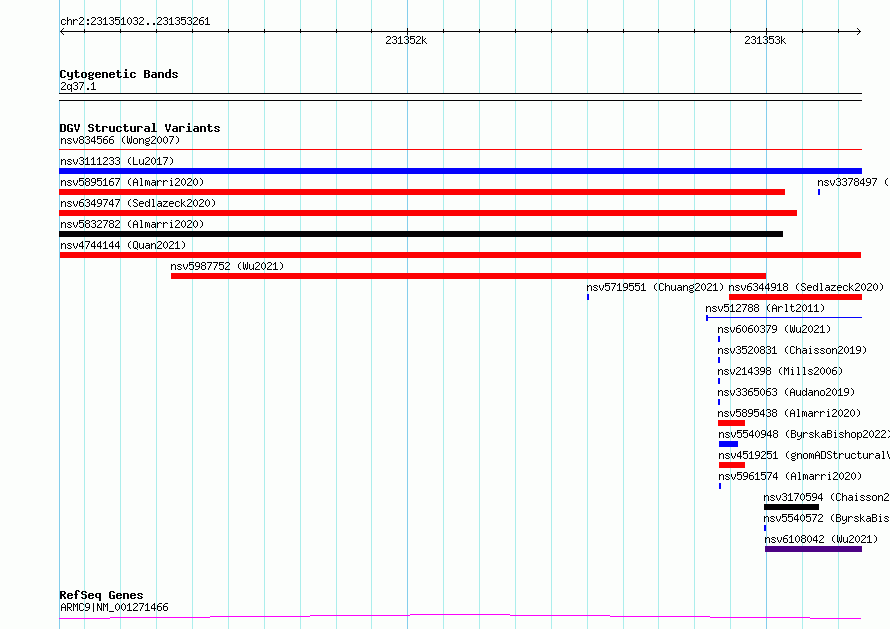
Task: Click the nsv6349747 (Sedlazeck2020) label
Action: (138, 203)
